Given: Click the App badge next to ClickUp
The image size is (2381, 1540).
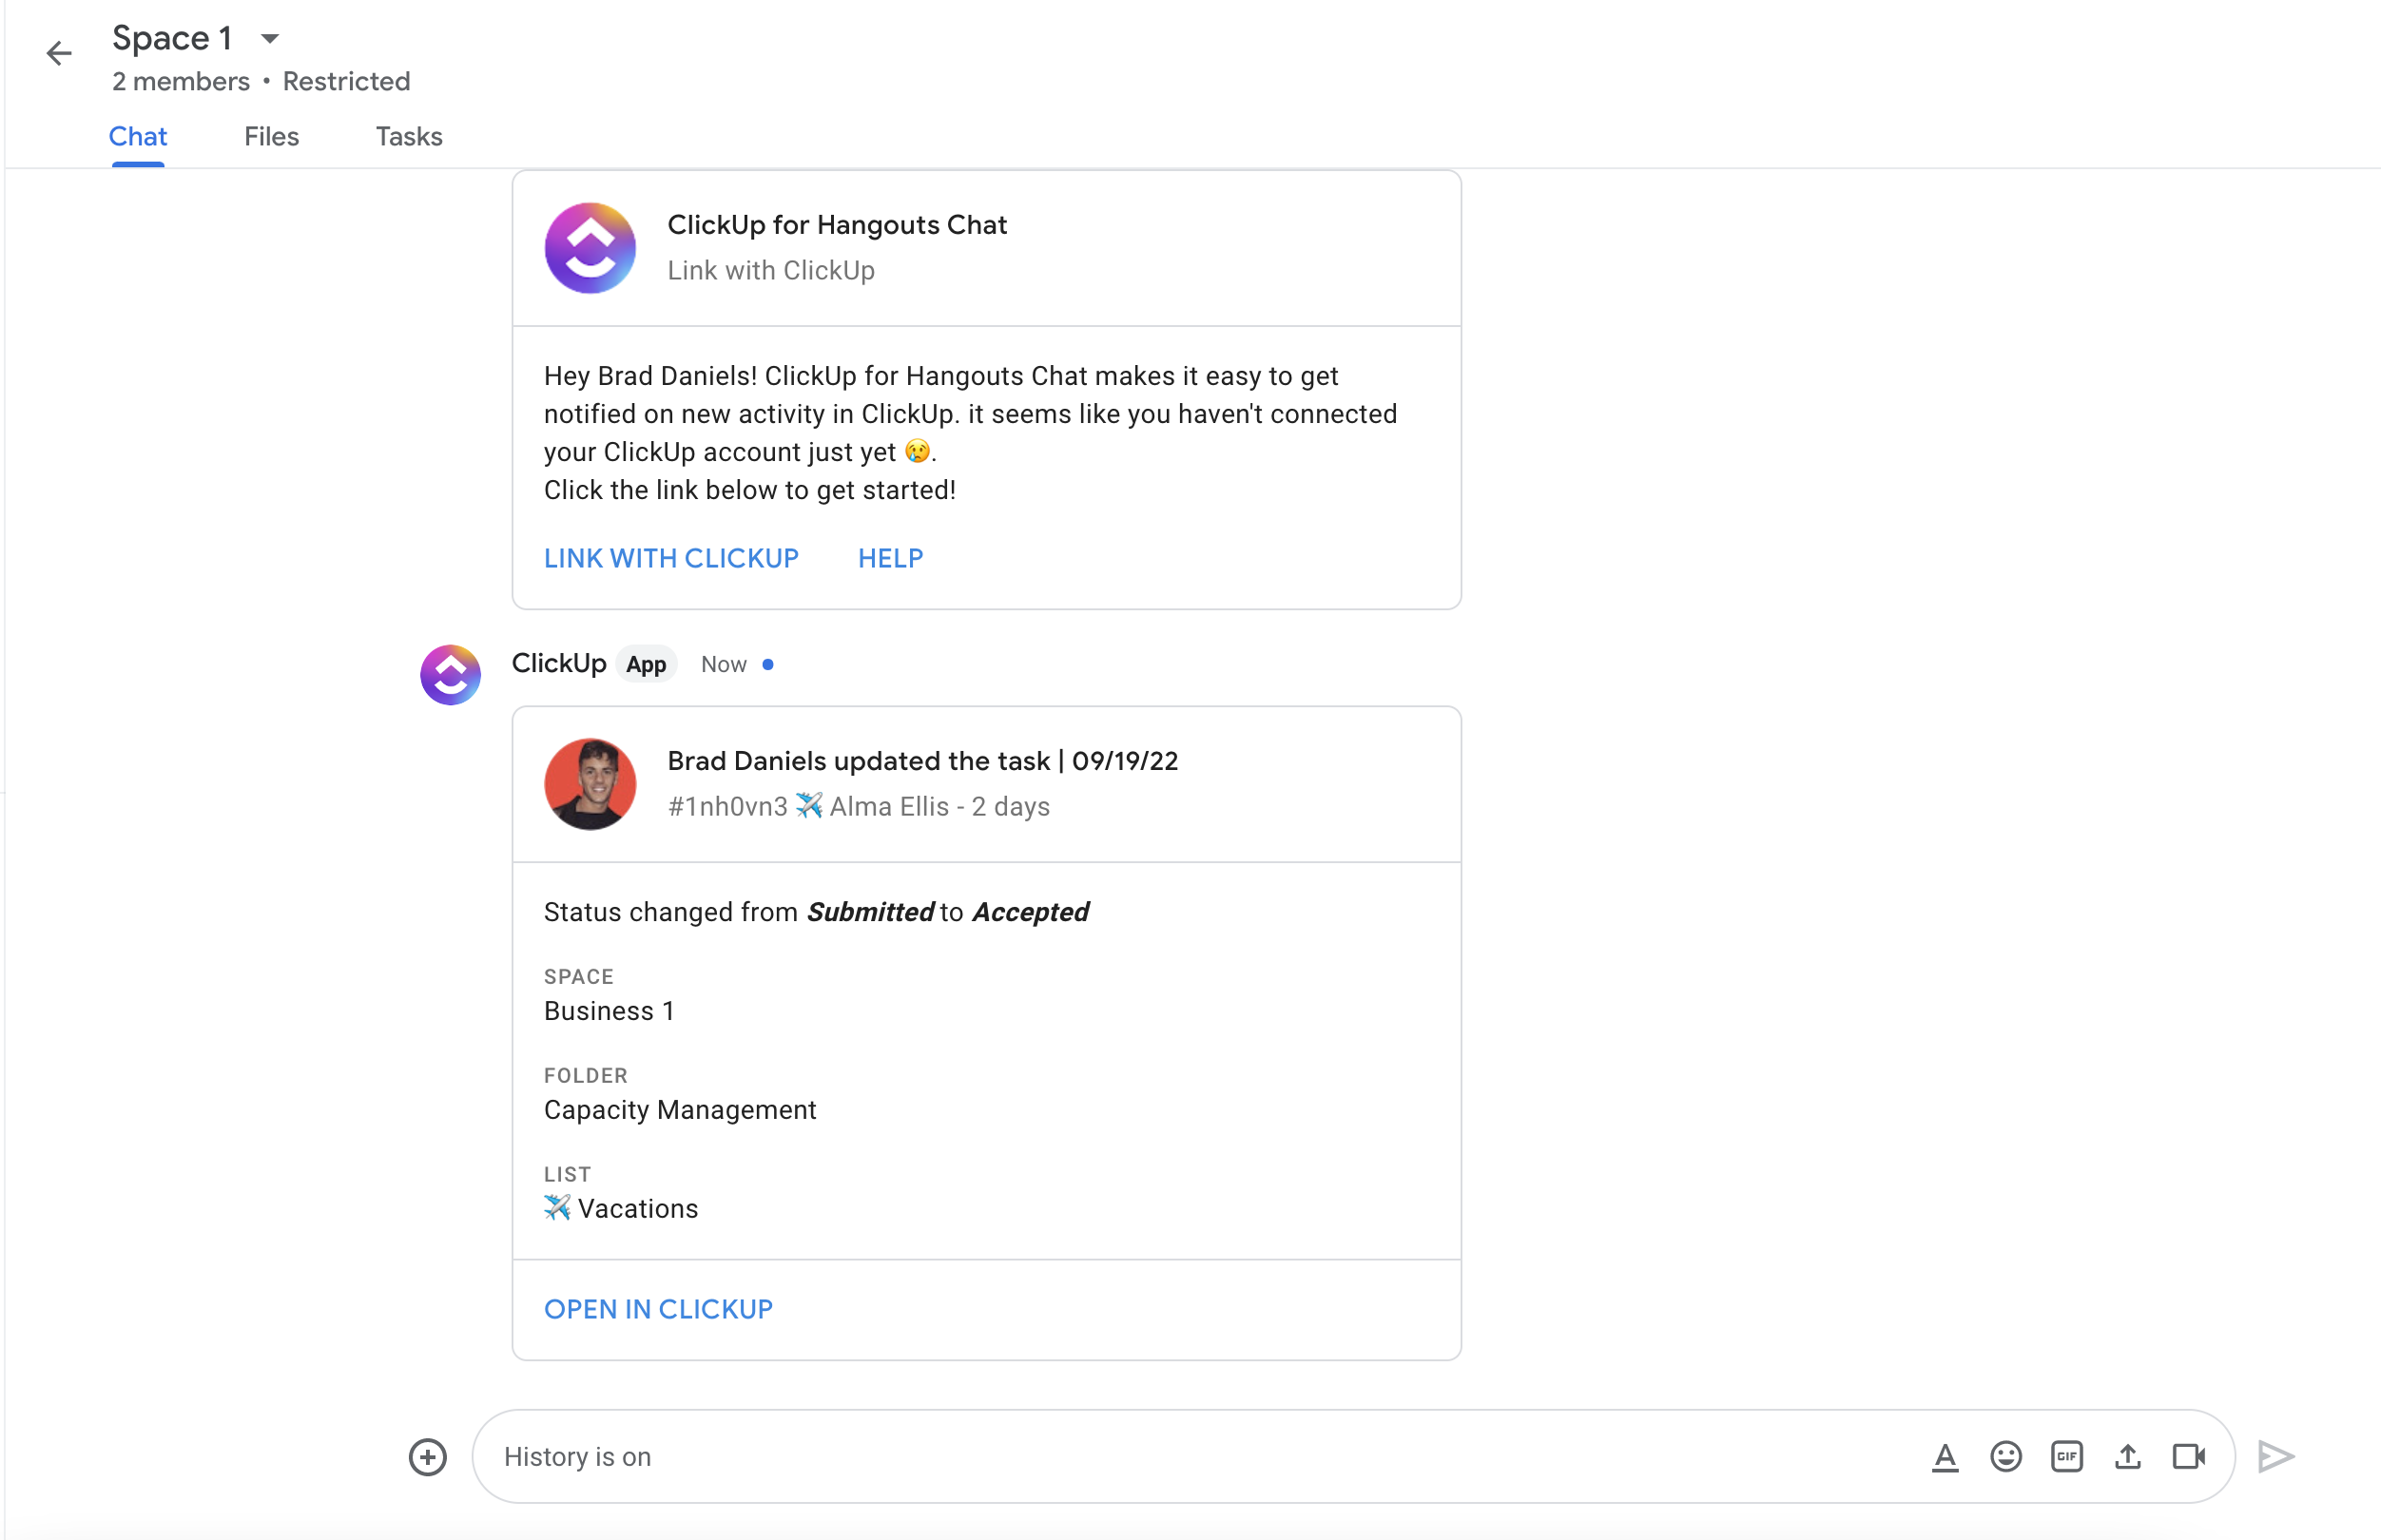Looking at the screenshot, I should (x=646, y=664).
